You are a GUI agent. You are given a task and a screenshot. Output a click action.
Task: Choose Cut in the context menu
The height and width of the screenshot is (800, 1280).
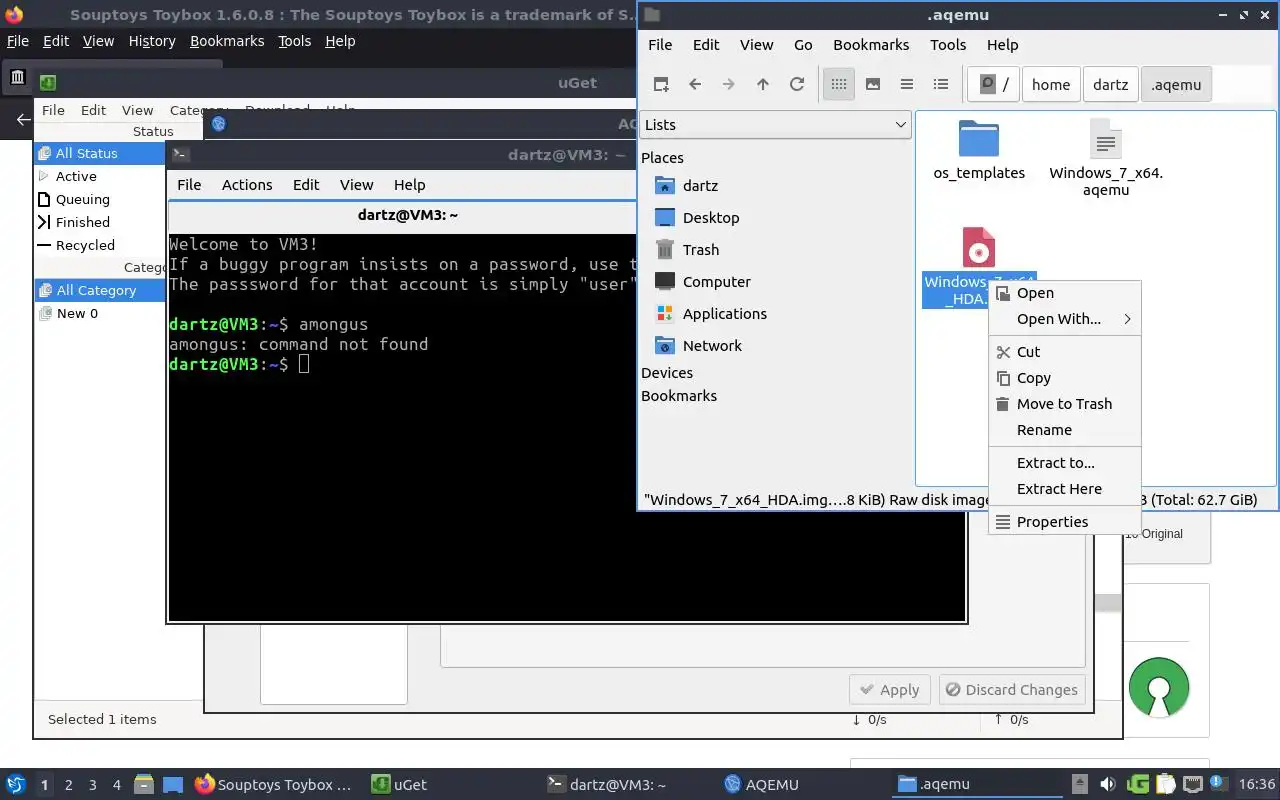[1065, 352]
